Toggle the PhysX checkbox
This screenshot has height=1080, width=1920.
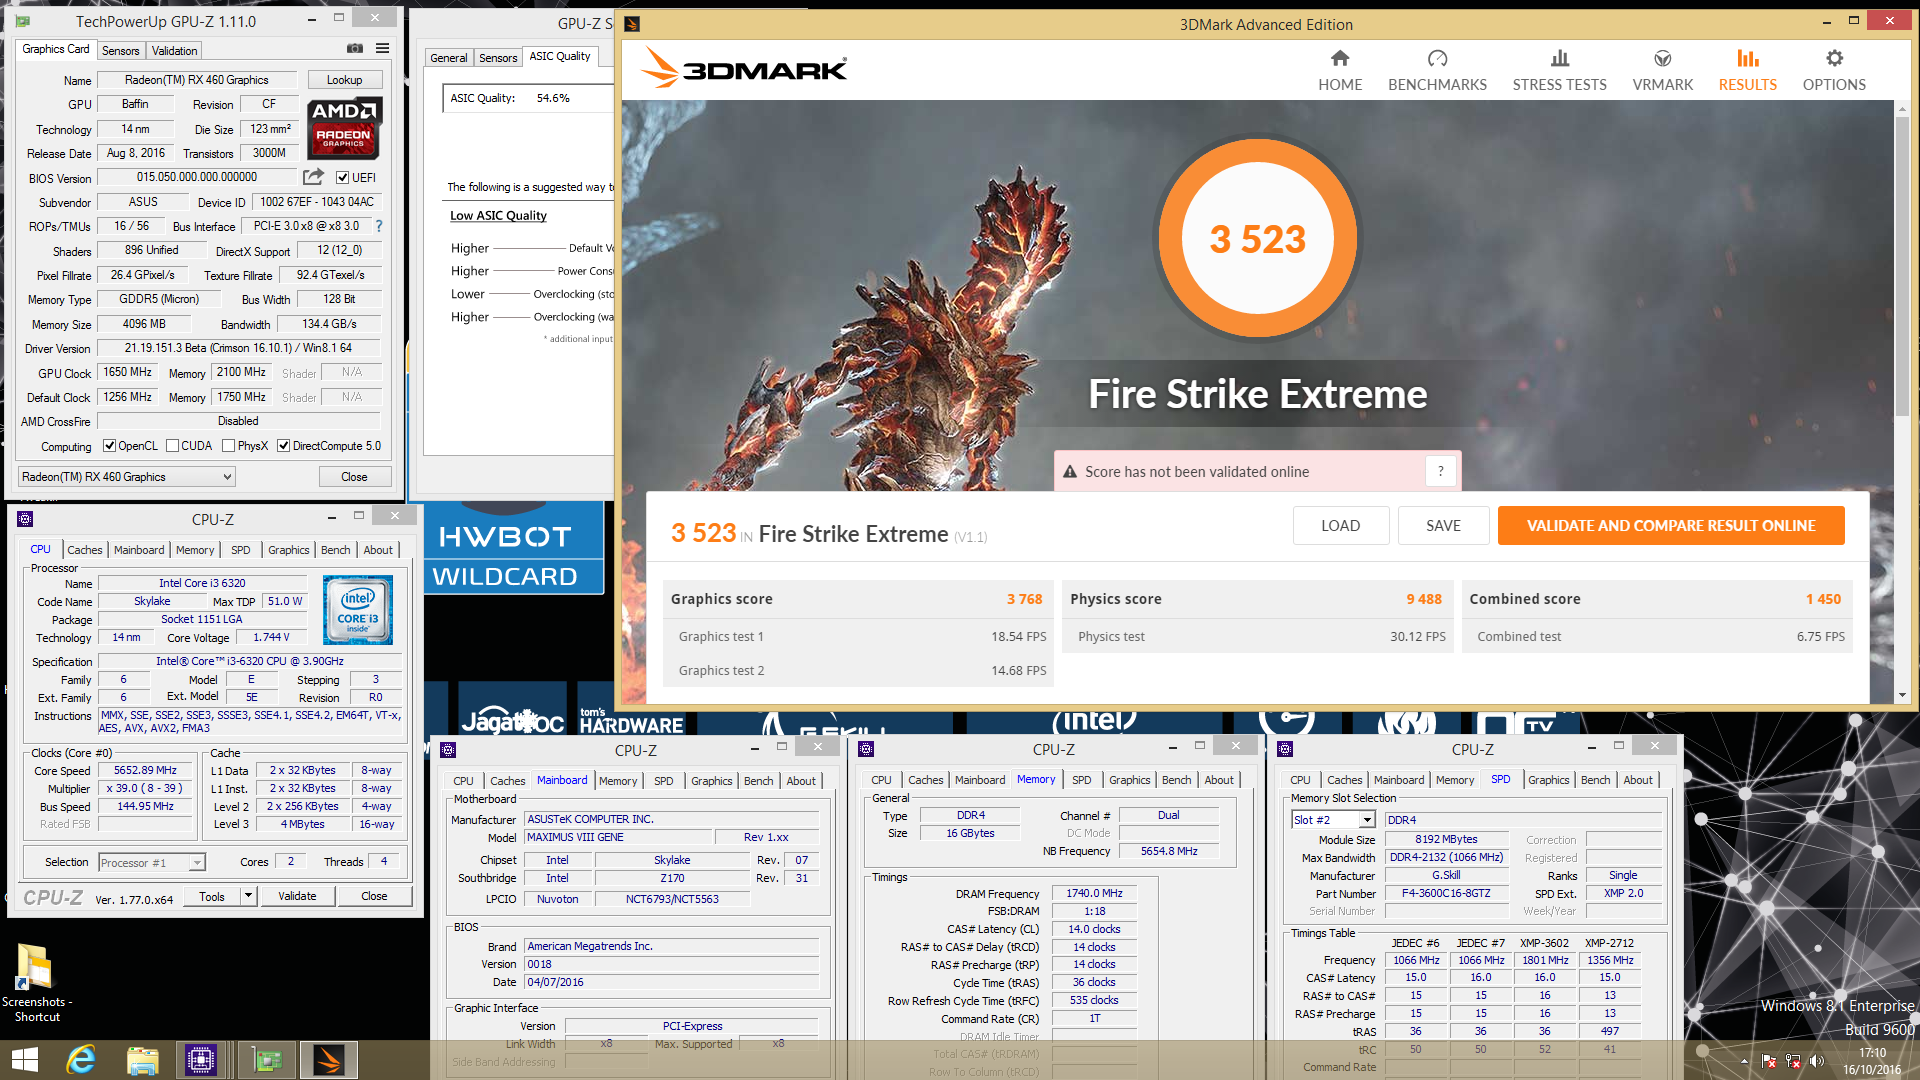[x=229, y=446]
